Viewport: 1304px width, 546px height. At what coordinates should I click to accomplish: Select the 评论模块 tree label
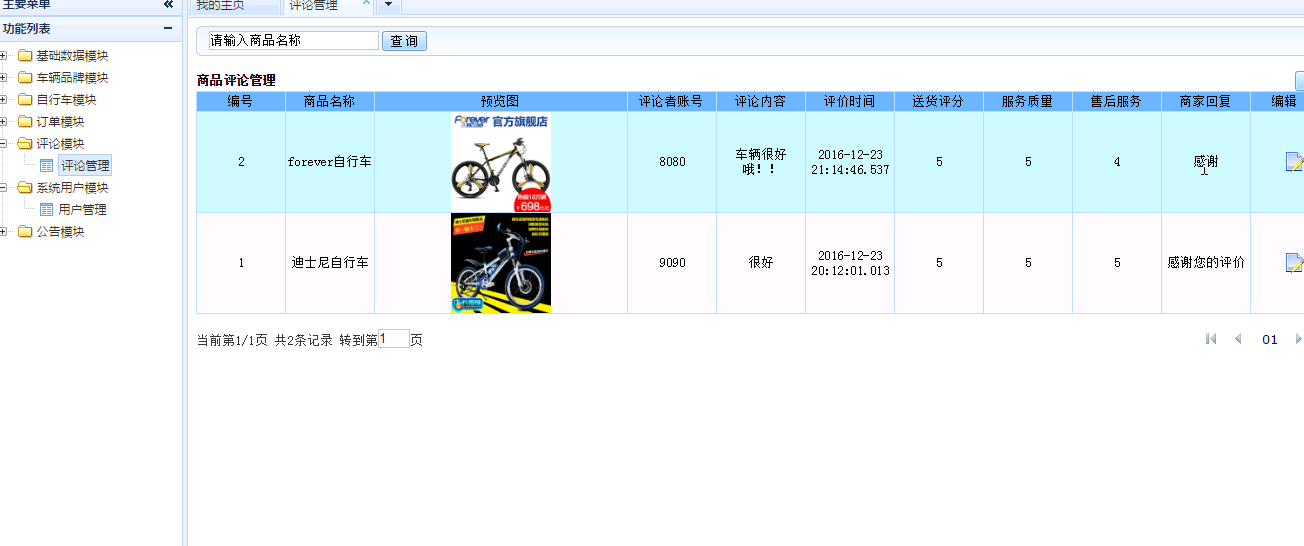pyautogui.click(x=60, y=144)
